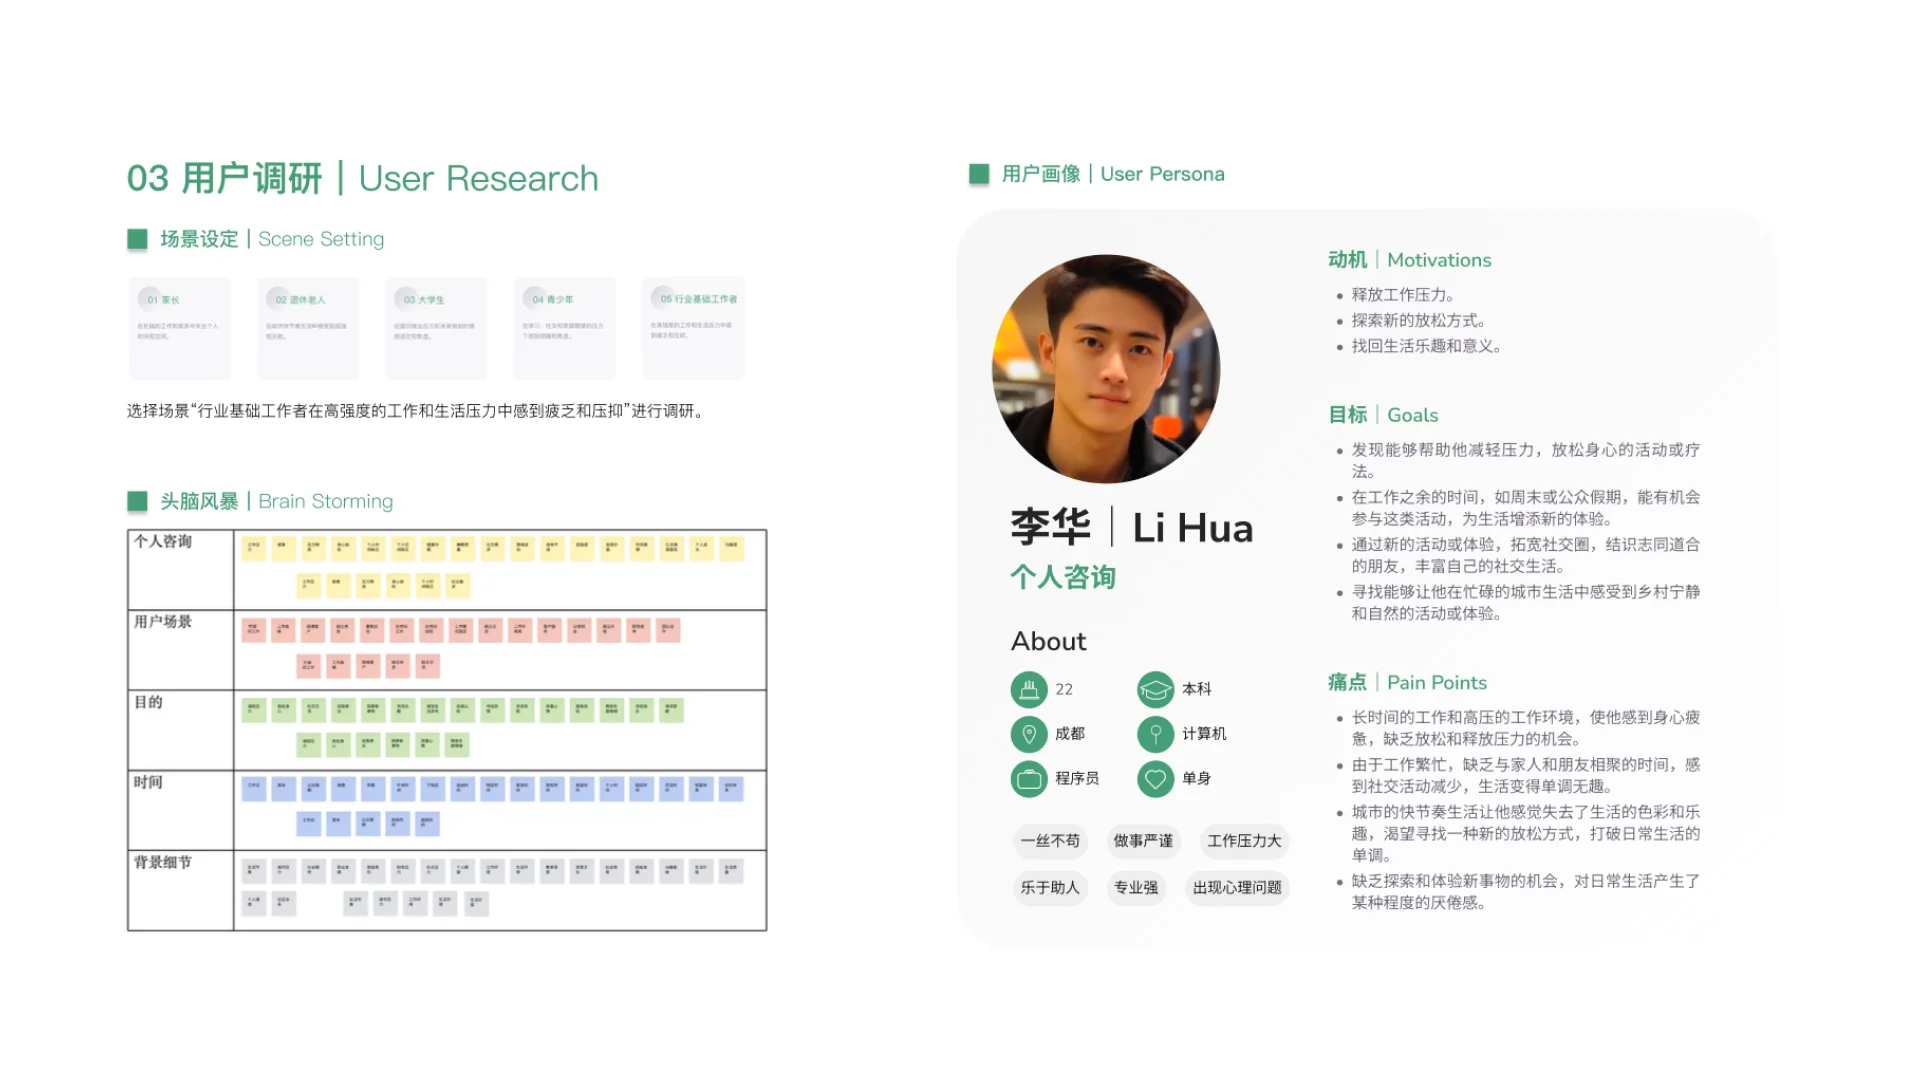Click green square beside 头脑风暴 heading
Viewport: 1921px width, 1081px height.
click(137, 501)
